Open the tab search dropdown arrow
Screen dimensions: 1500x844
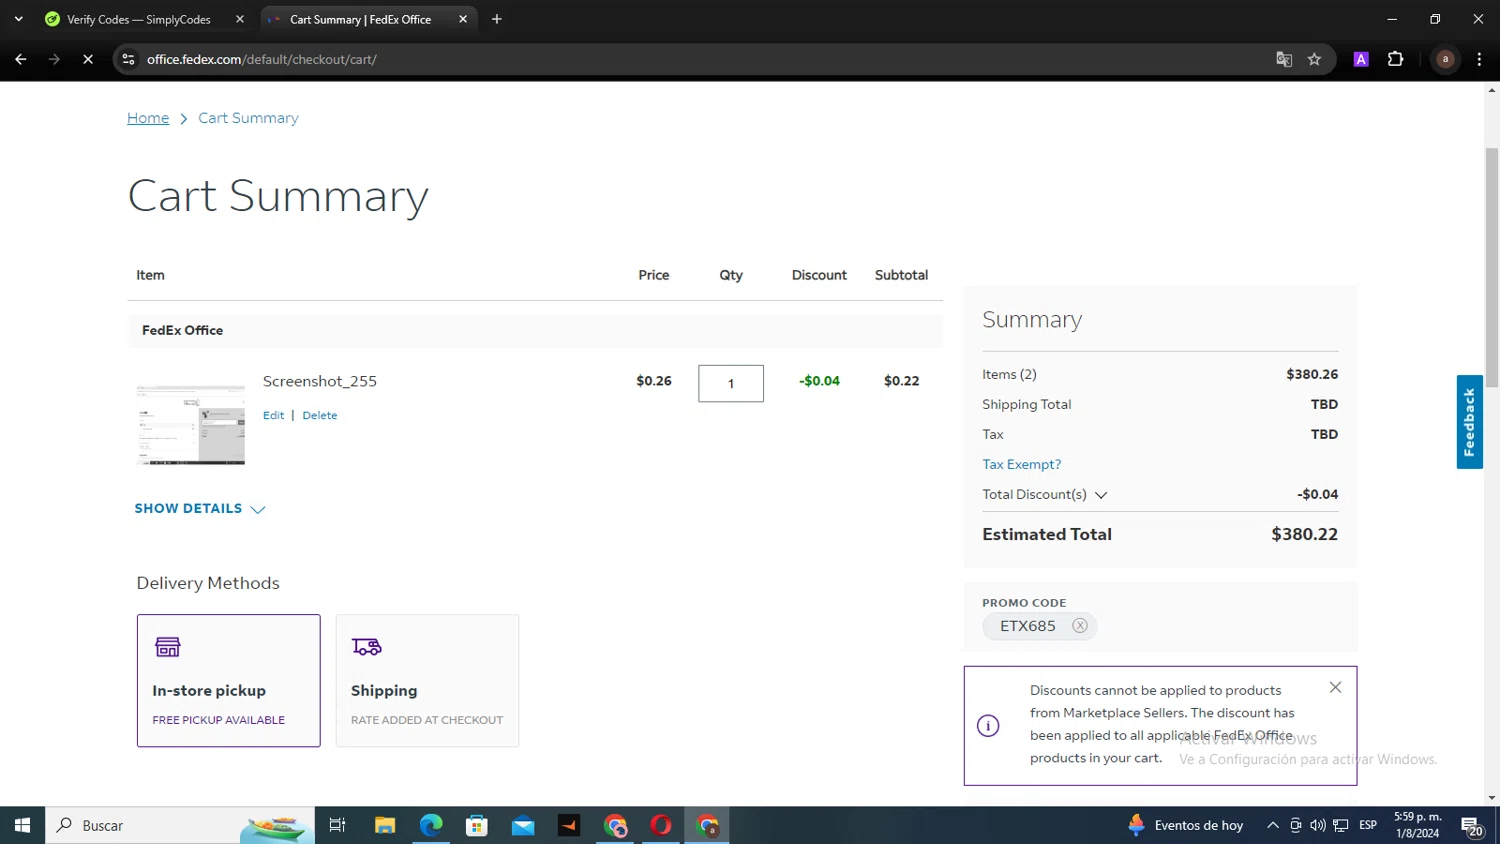[x=18, y=19]
